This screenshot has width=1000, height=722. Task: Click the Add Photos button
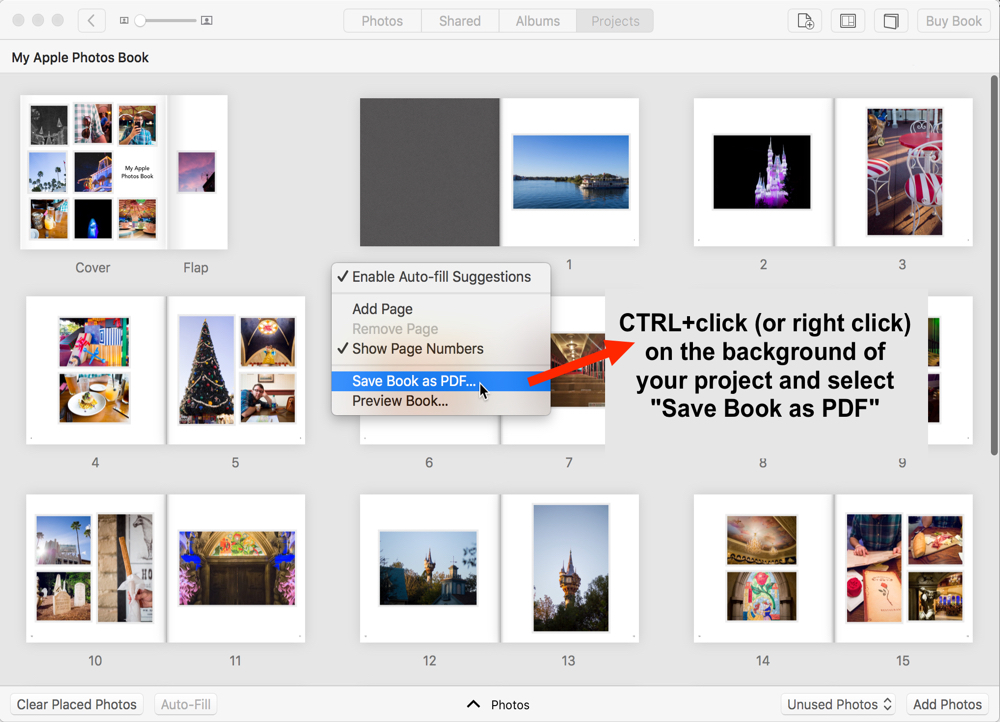pos(947,704)
